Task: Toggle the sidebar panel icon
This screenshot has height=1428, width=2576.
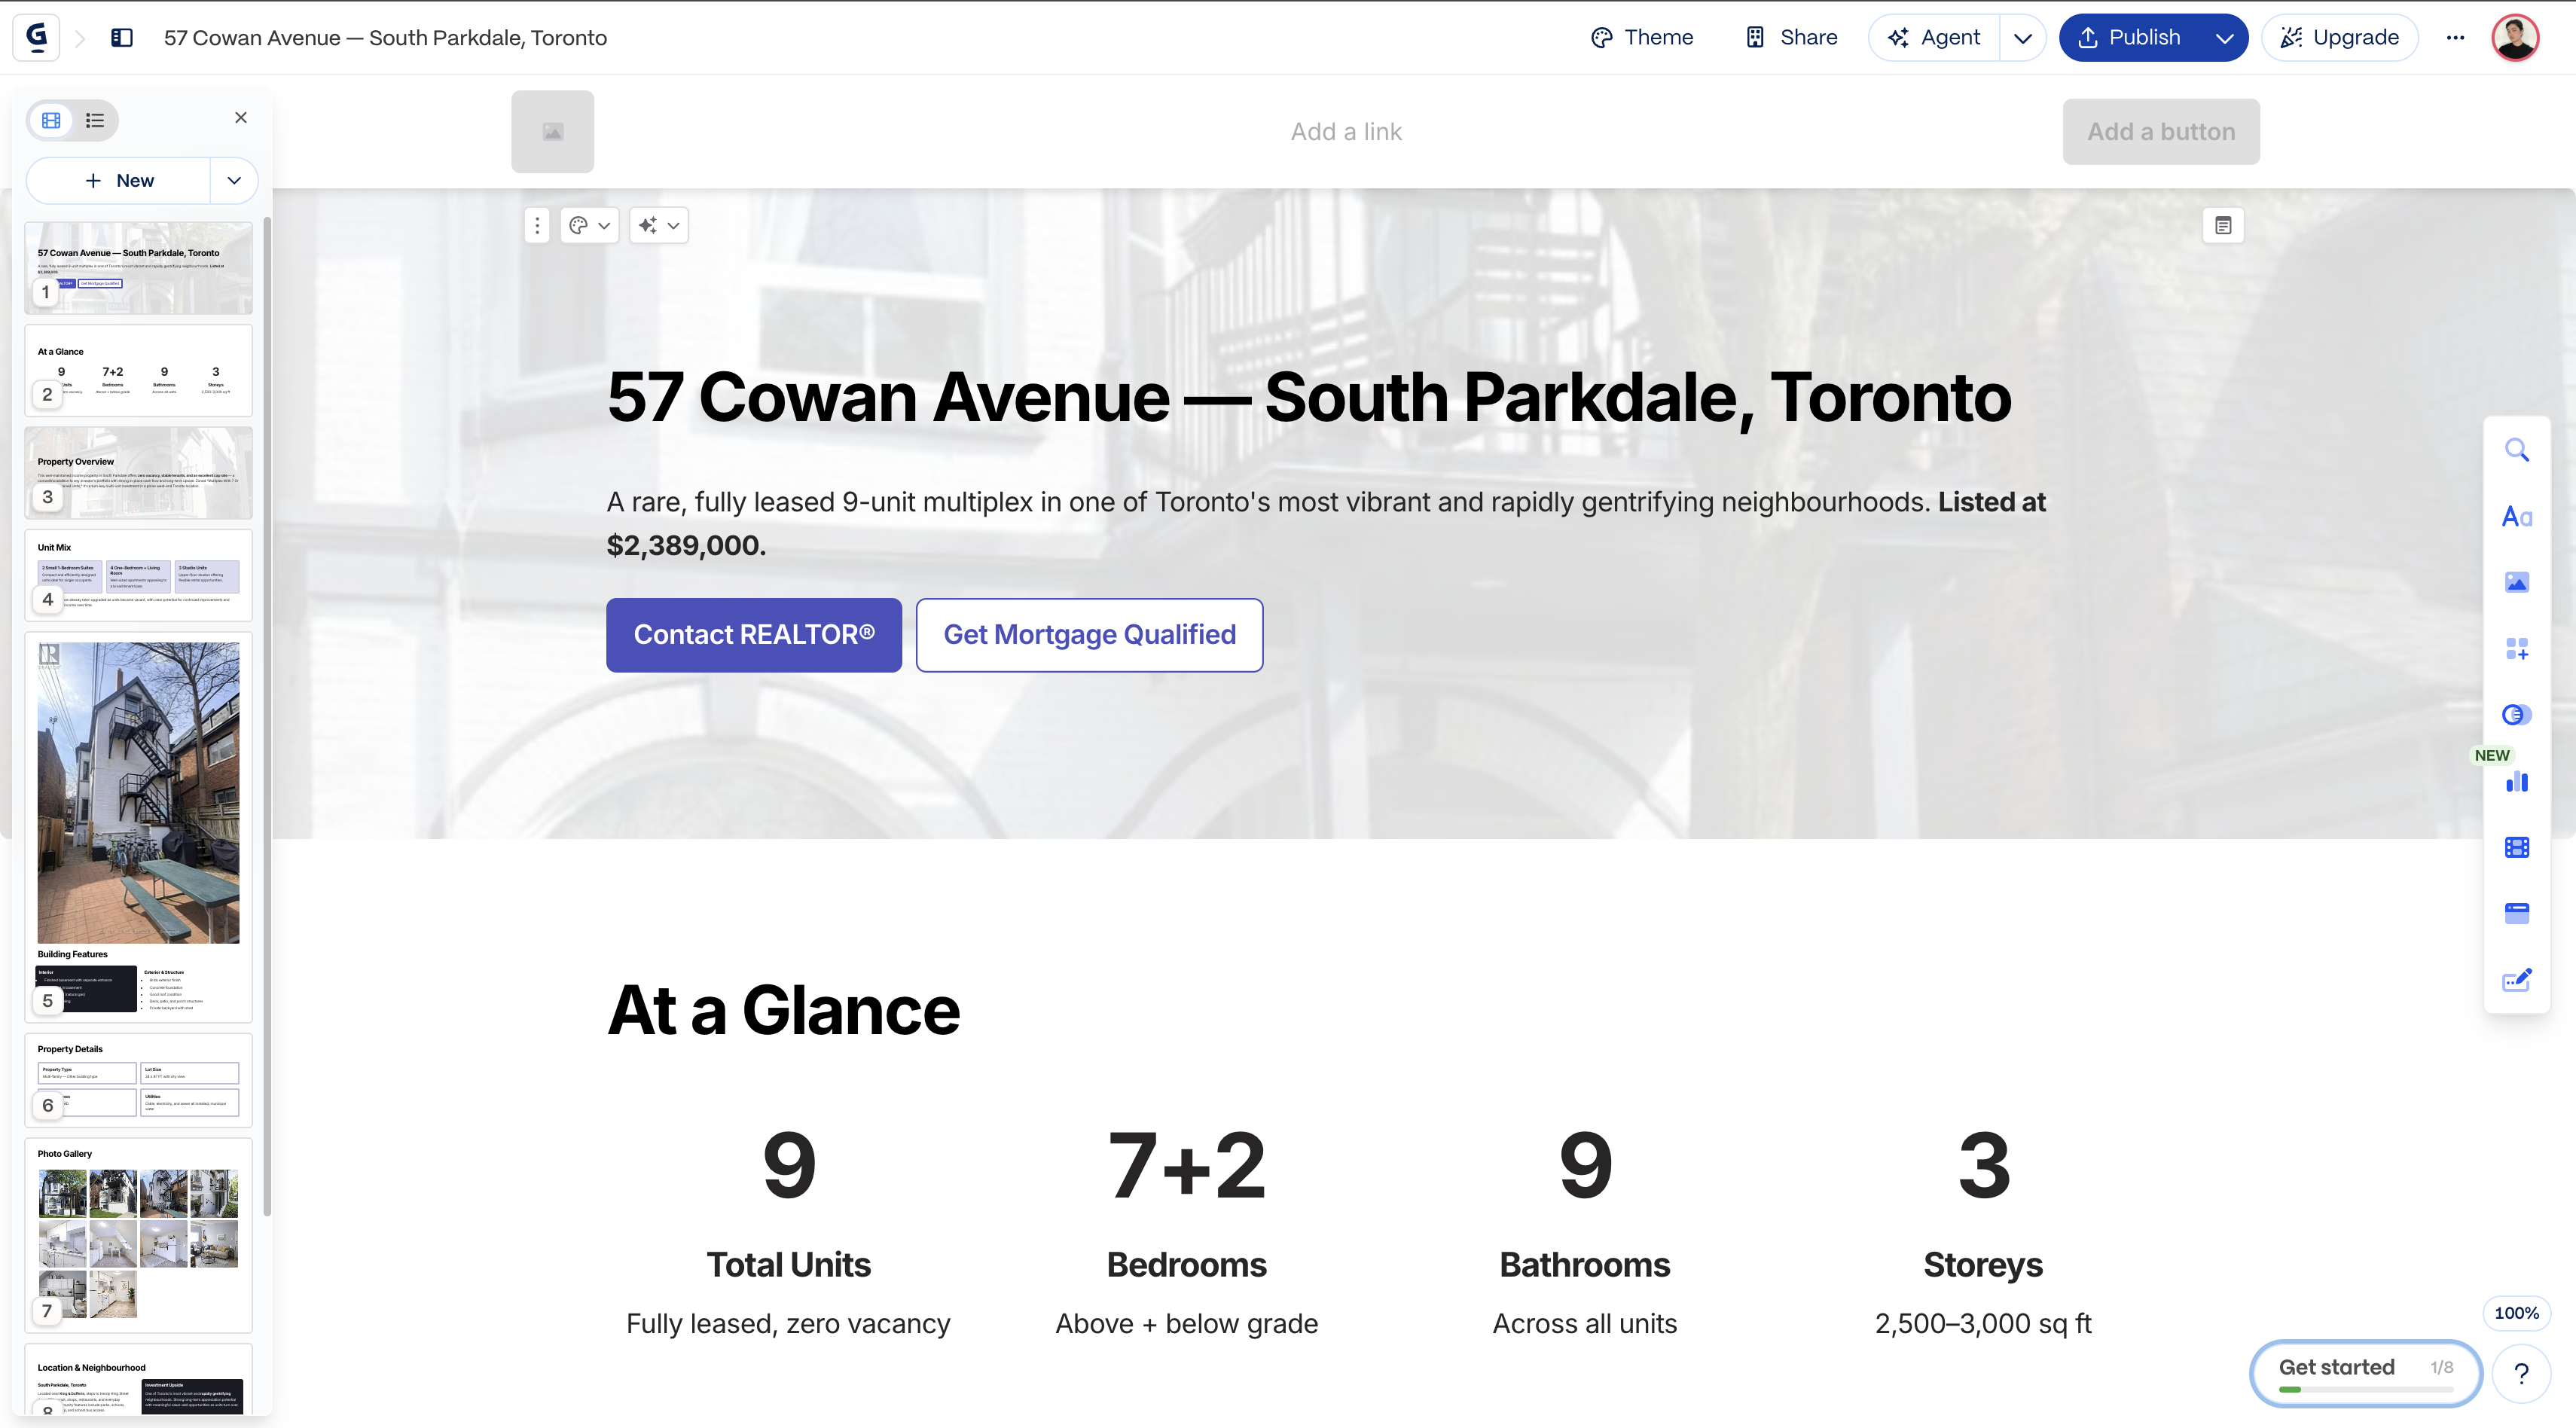Action: [x=122, y=38]
